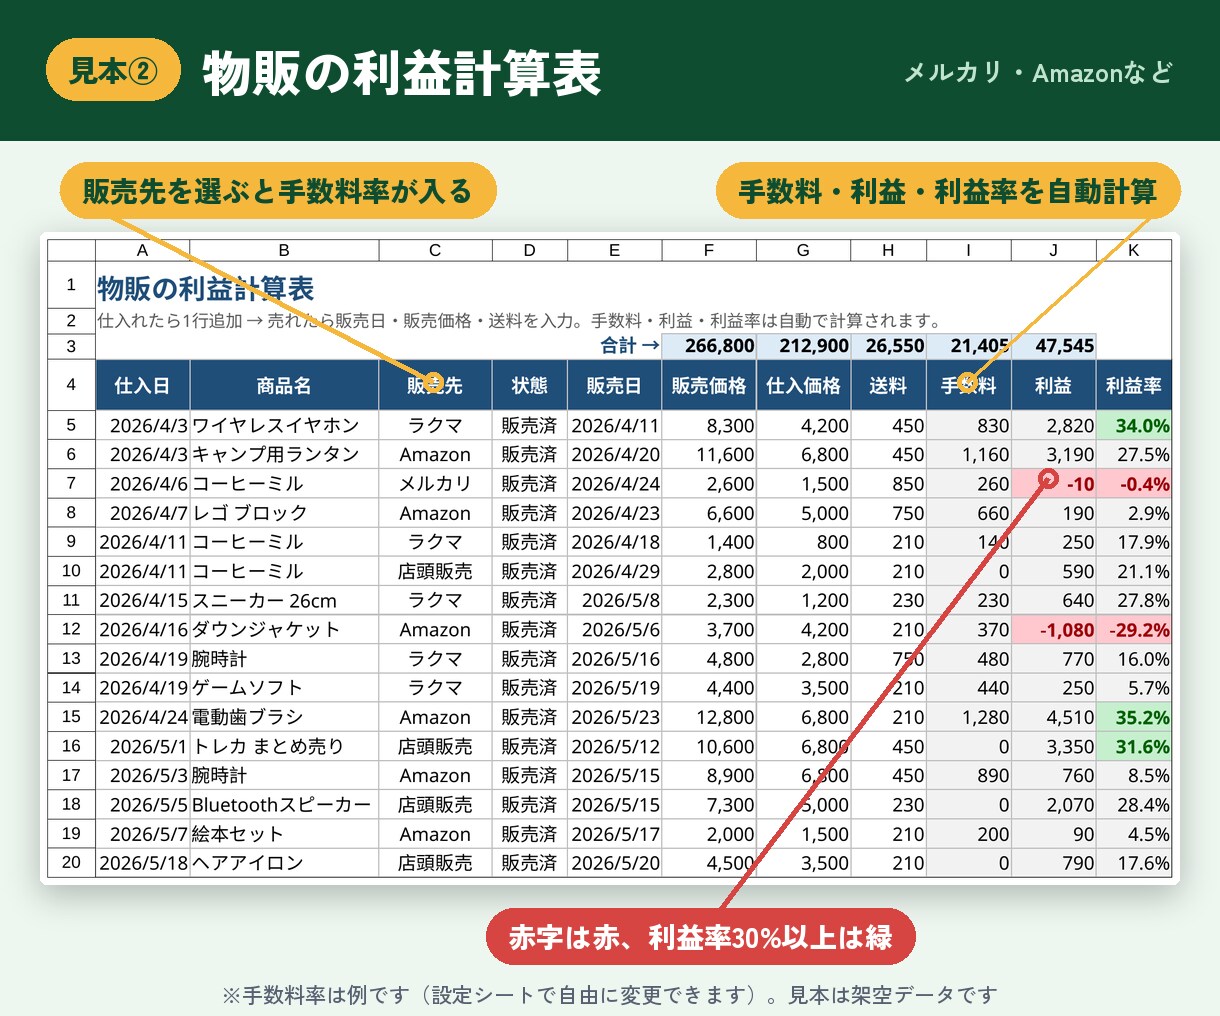Click callout 販売先を選ぶと手数料率が入る
Viewport: 1220px width, 1016px height.
(x=278, y=191)
